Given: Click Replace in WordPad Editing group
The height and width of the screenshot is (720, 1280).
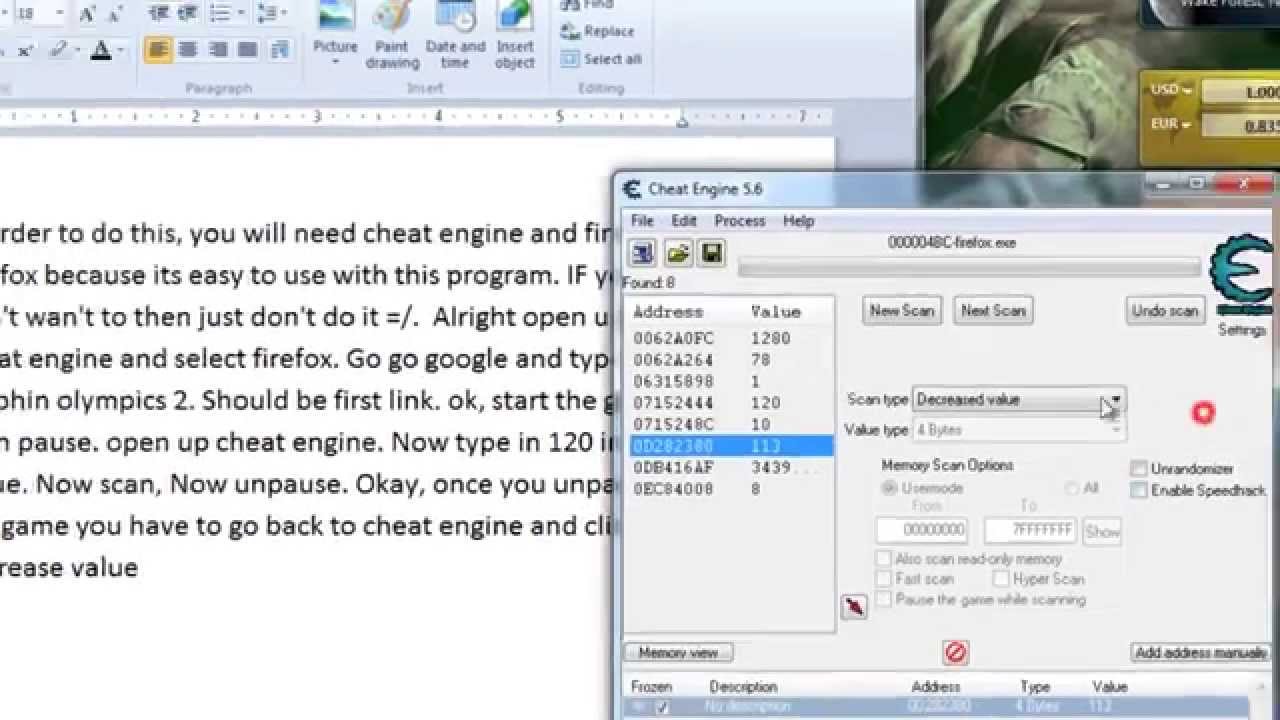Looking at the screenshot, I should pos(598,31).
